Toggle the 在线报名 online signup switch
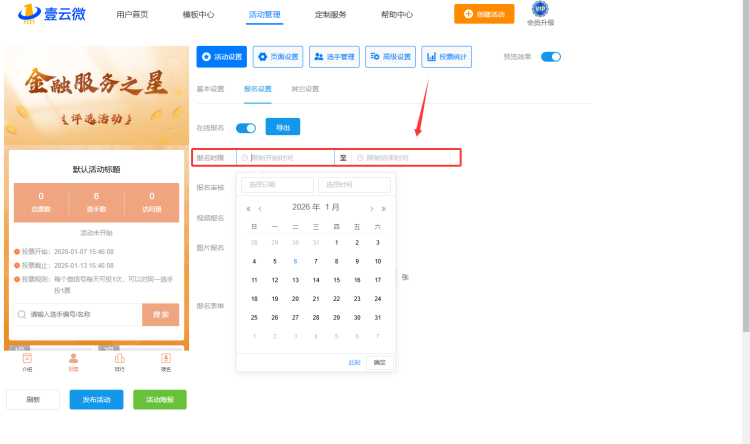 click(x=245, y=127)
